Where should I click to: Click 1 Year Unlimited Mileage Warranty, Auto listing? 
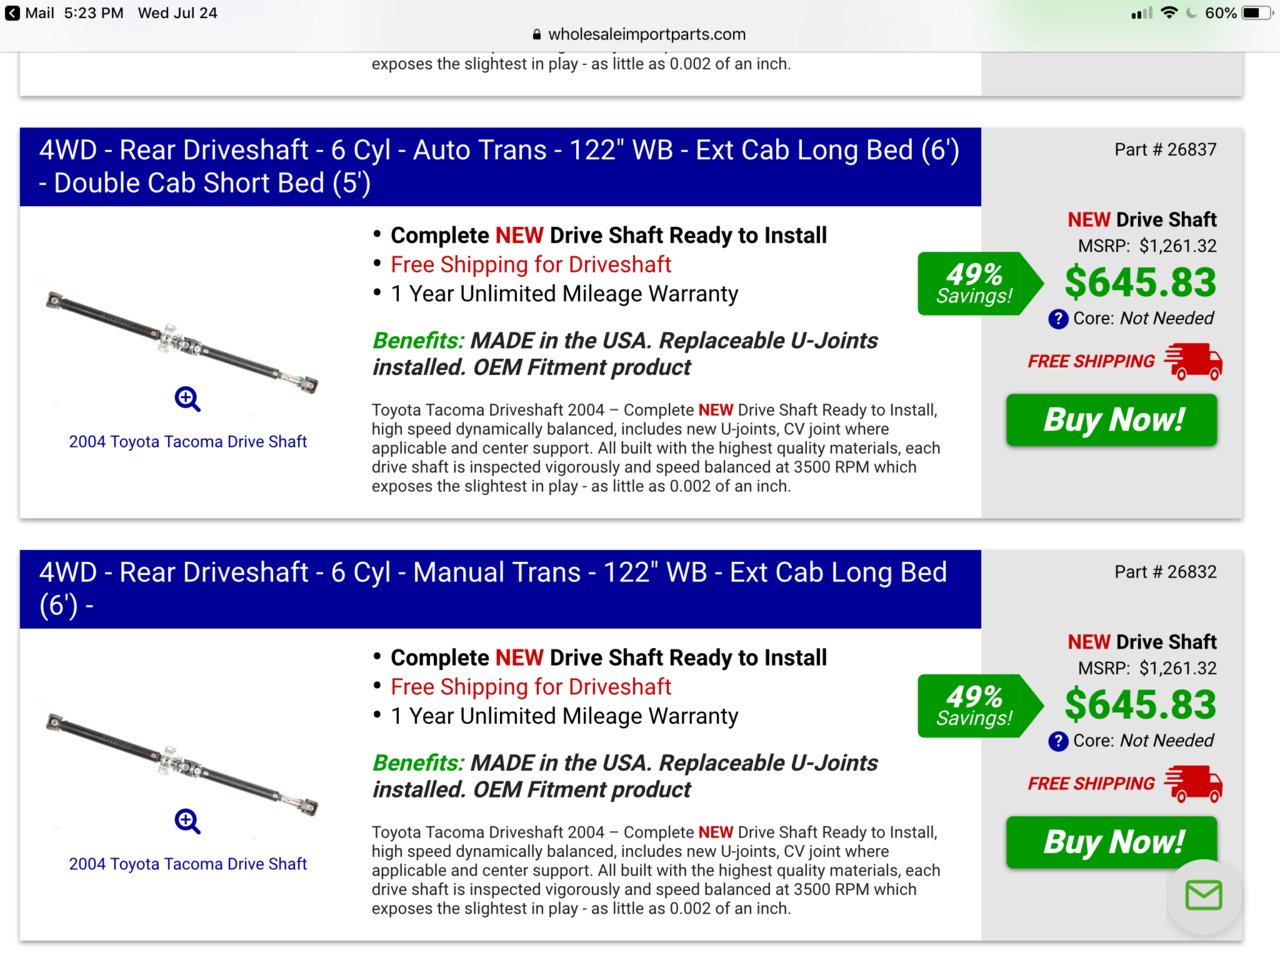(564, 294)
